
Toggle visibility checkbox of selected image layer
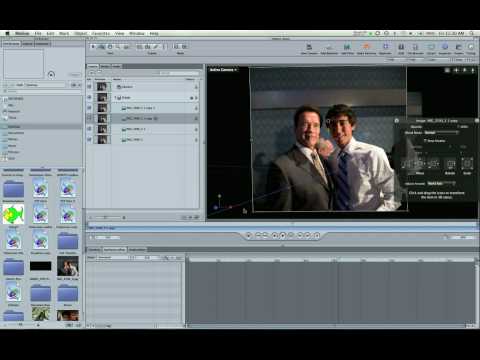89,118
